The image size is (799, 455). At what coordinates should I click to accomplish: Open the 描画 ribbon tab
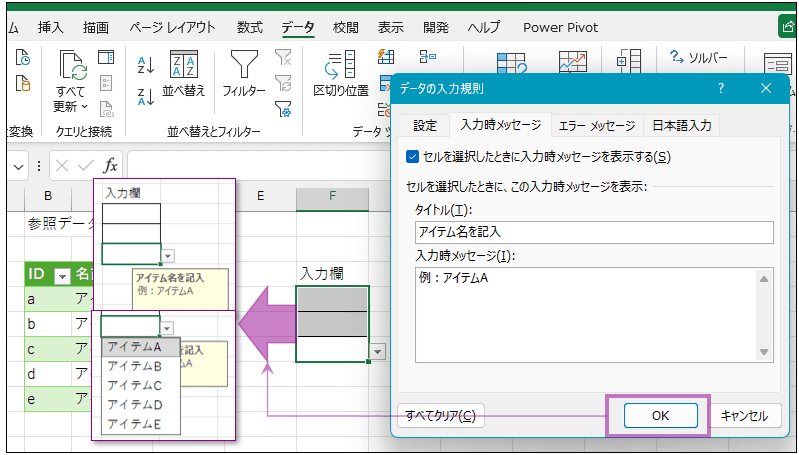(x=96, y=28)
